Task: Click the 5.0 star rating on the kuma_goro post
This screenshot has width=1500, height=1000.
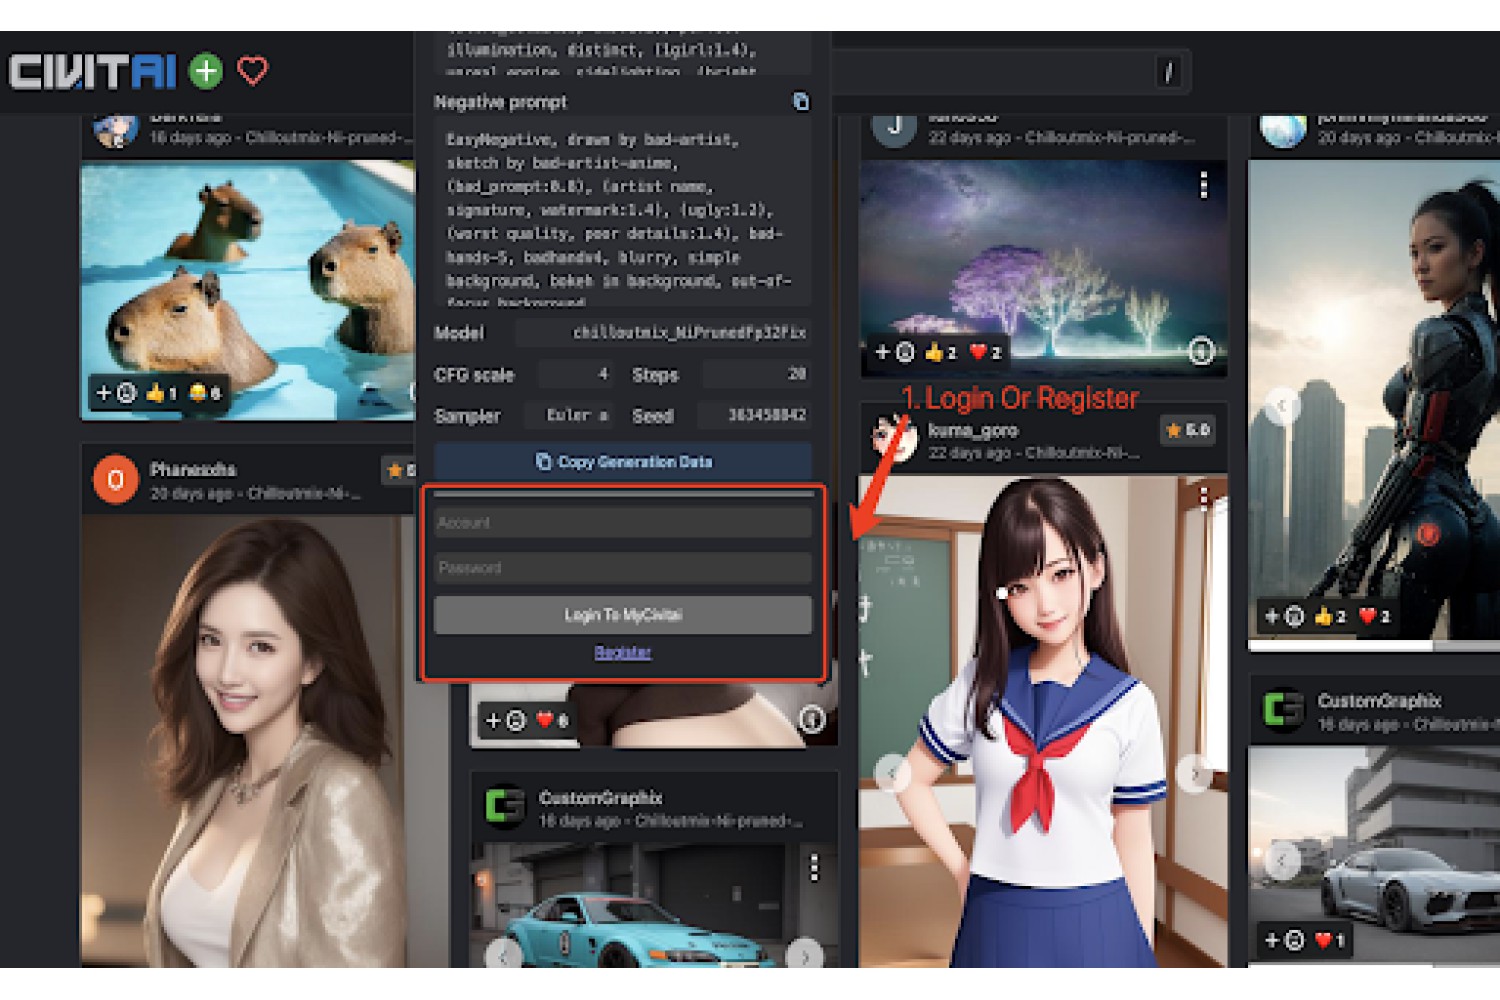Action: click(1188, 430)
